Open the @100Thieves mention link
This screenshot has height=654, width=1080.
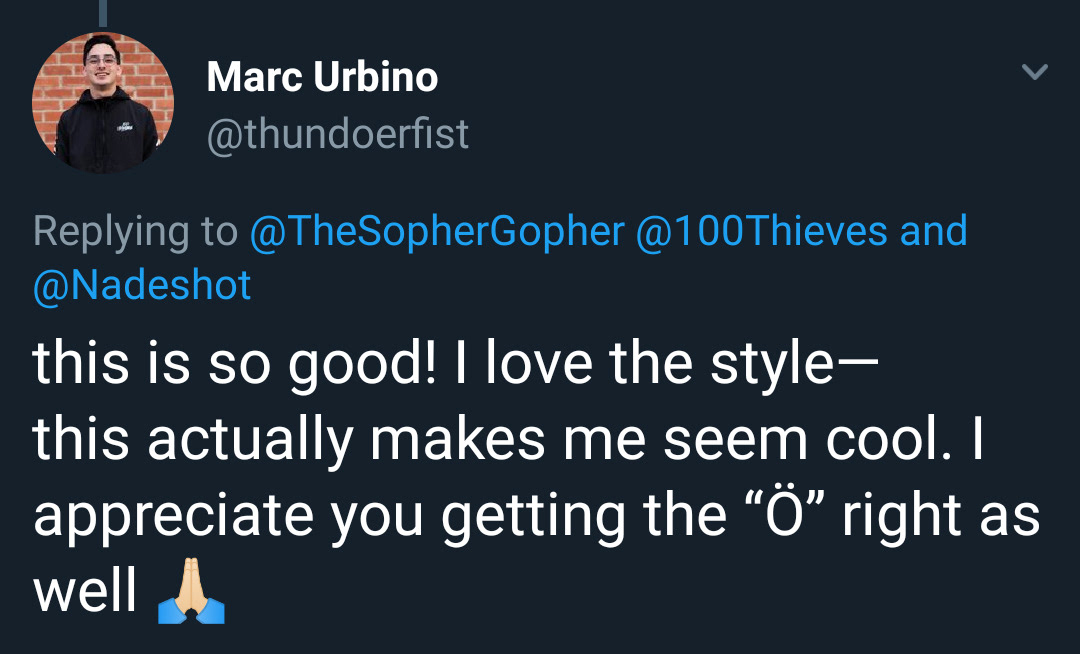coord(761,231)
